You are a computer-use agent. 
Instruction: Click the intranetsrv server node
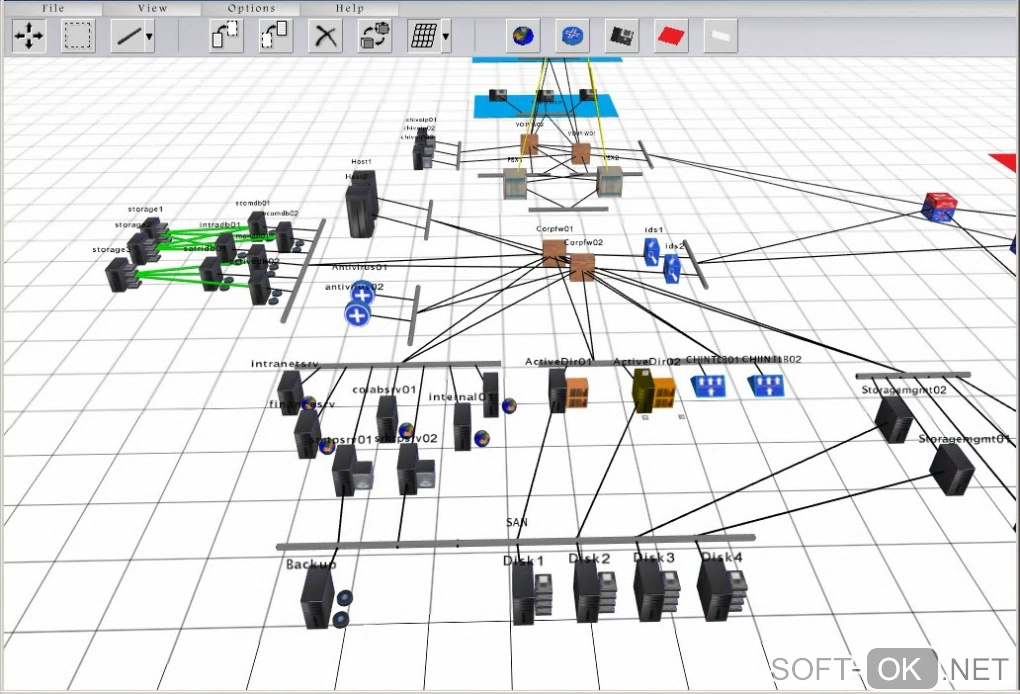tap(290, 390)
